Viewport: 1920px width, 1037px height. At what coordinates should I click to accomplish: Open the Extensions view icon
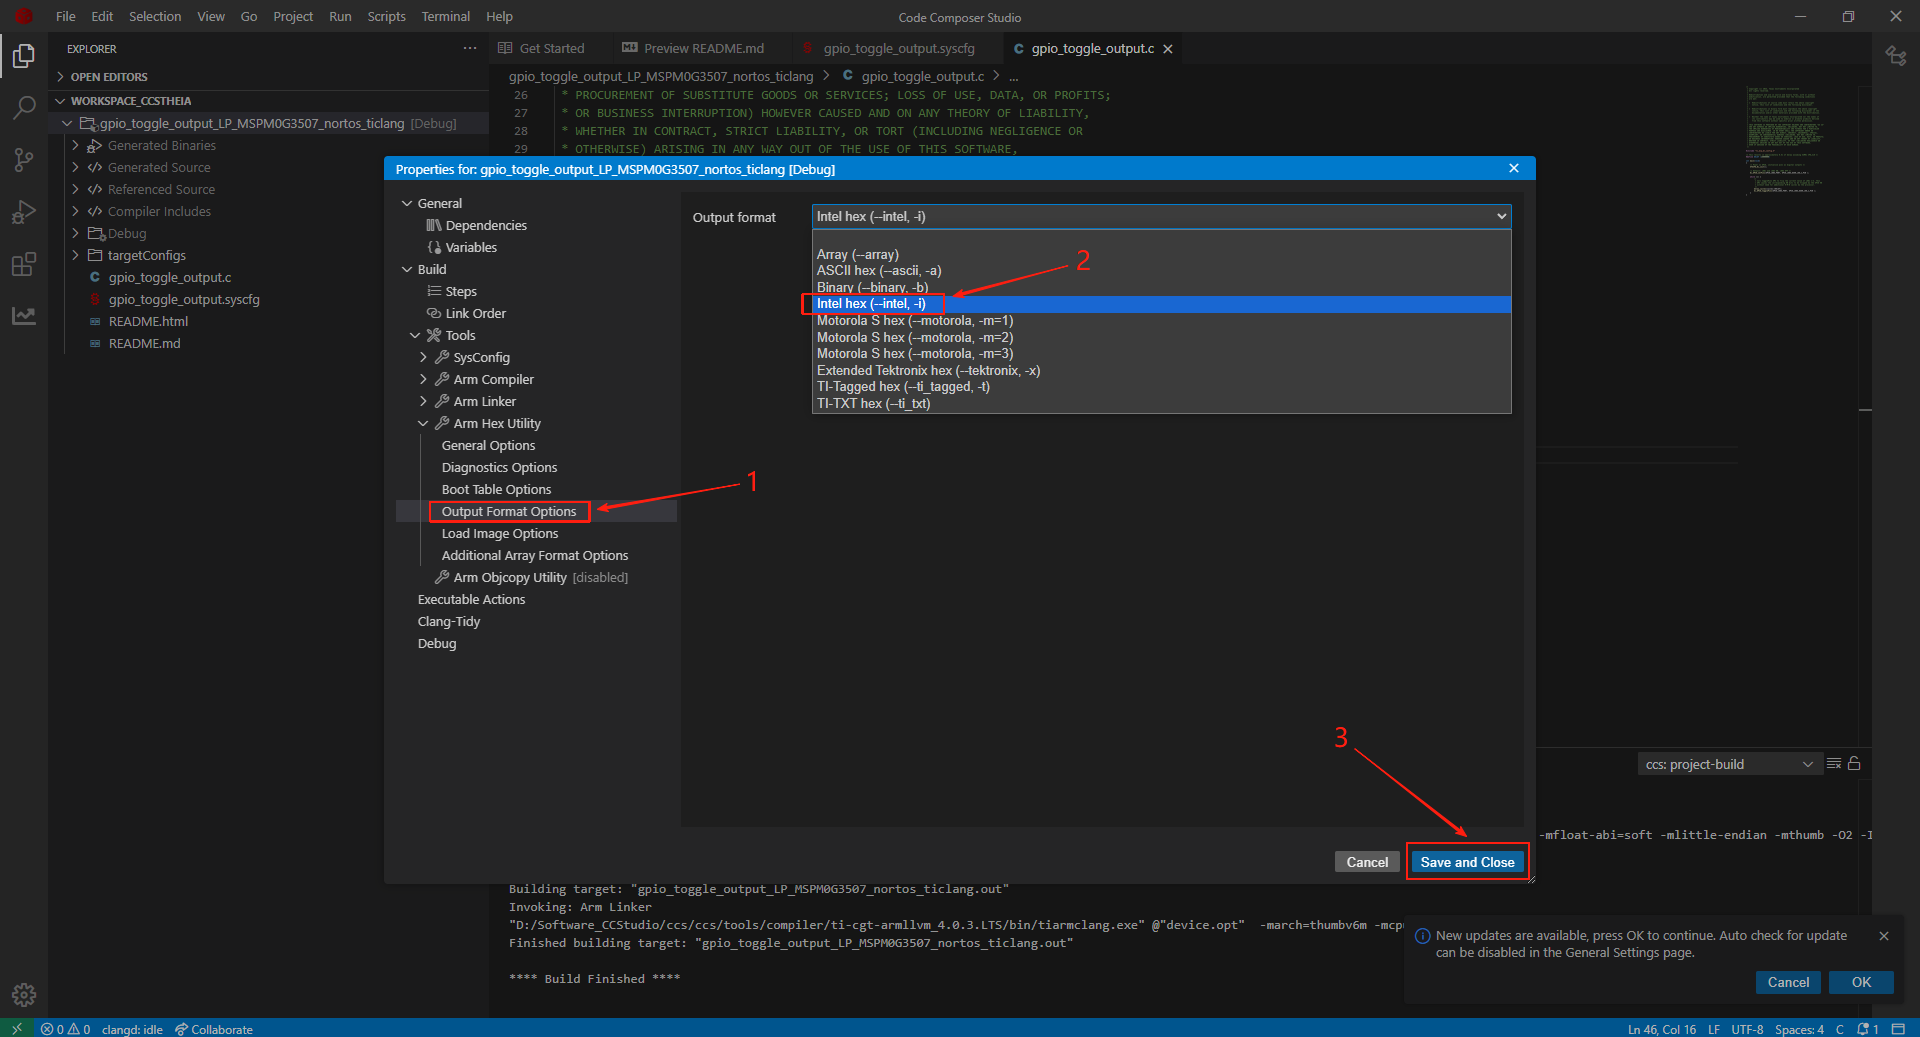point(24,264)
